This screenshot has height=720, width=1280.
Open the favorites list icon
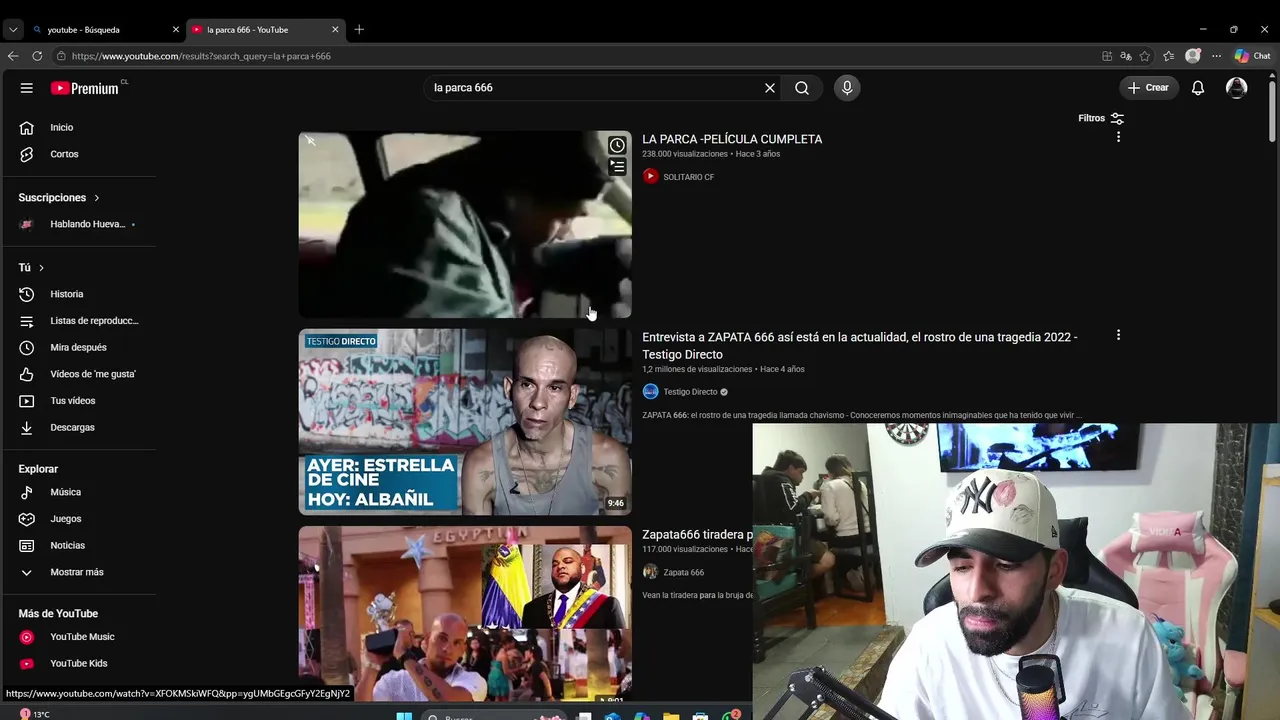tap(1169, 56)
